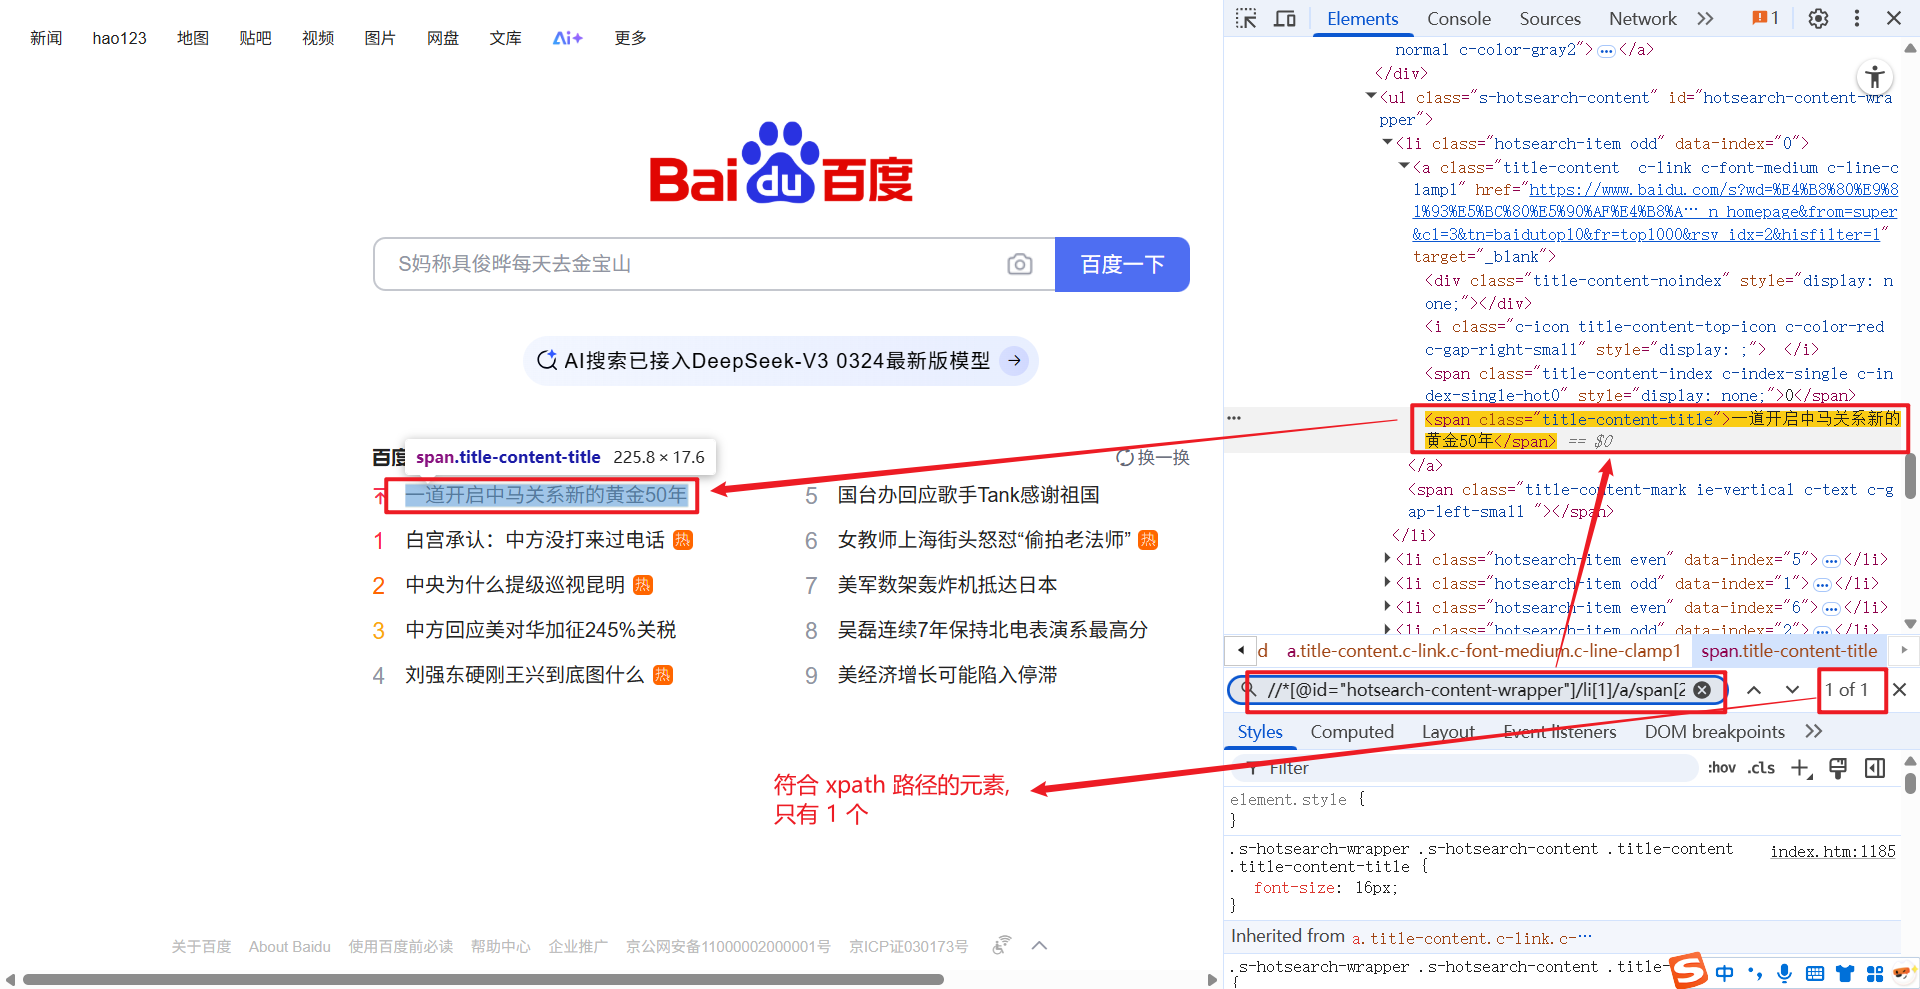Switch to the Network tab
This screenshot has height=989, width=1920.
(x=1642, y=18)
